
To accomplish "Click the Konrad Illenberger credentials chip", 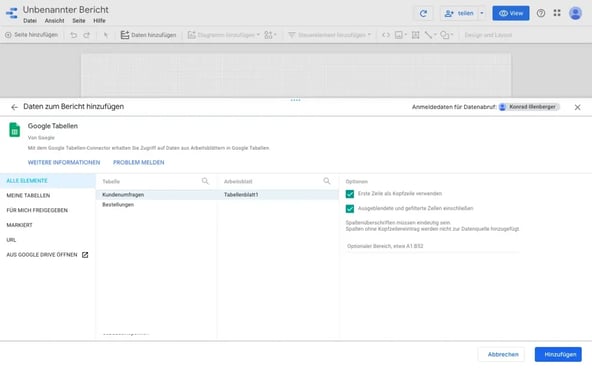I will coord(529,107).
